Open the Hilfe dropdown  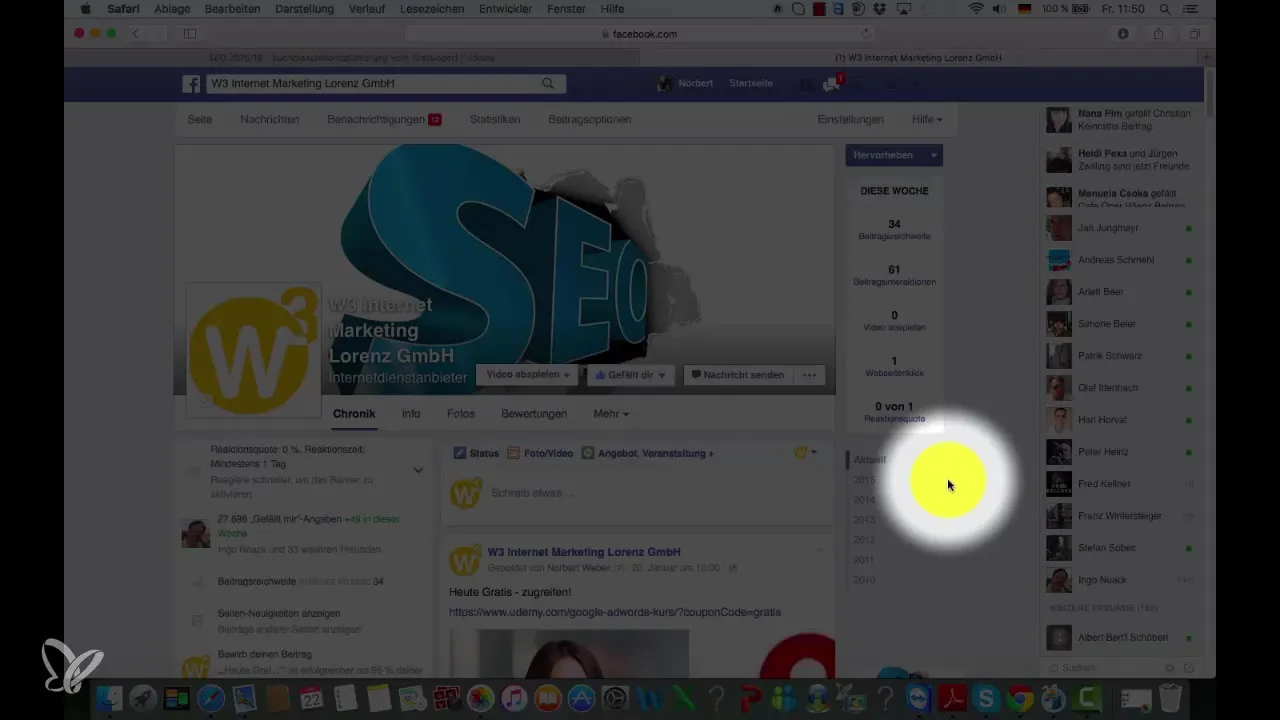coord(927,119)
